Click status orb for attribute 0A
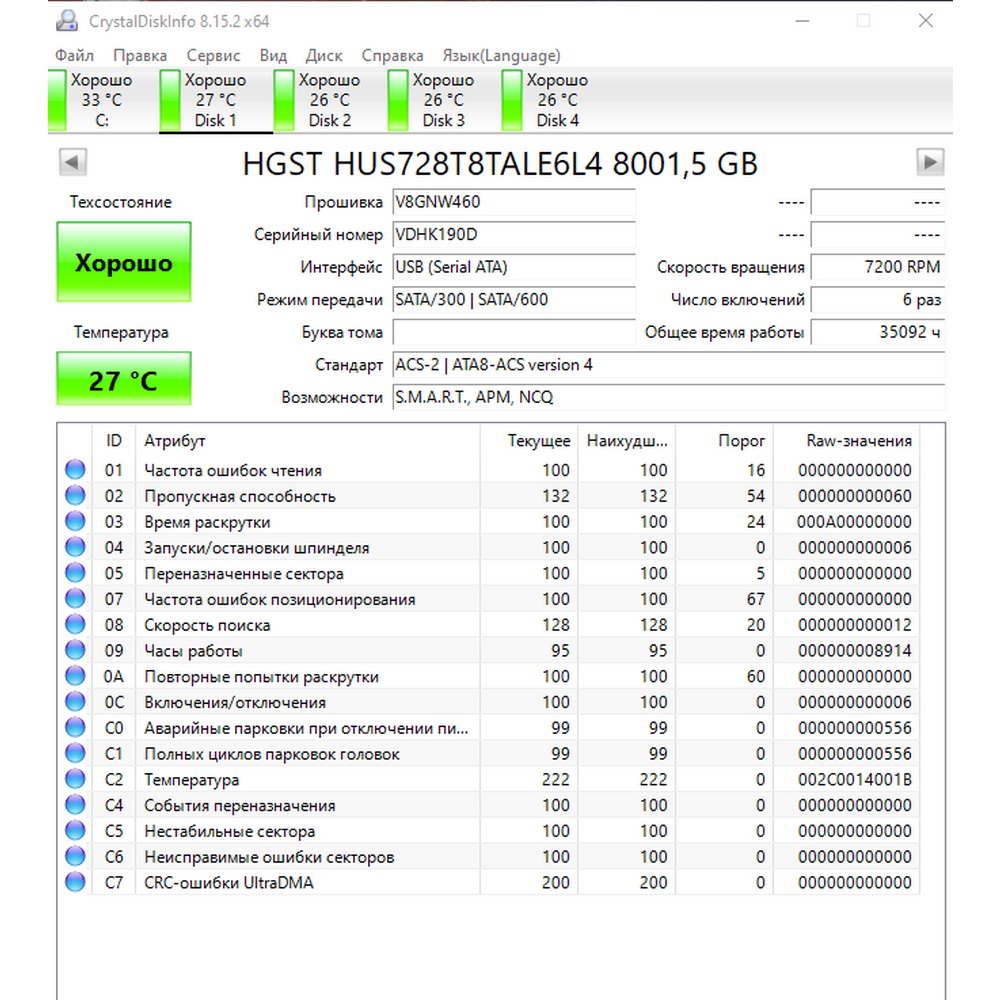This screenshot has width=1000, height=1000. [x=75, y=675]
